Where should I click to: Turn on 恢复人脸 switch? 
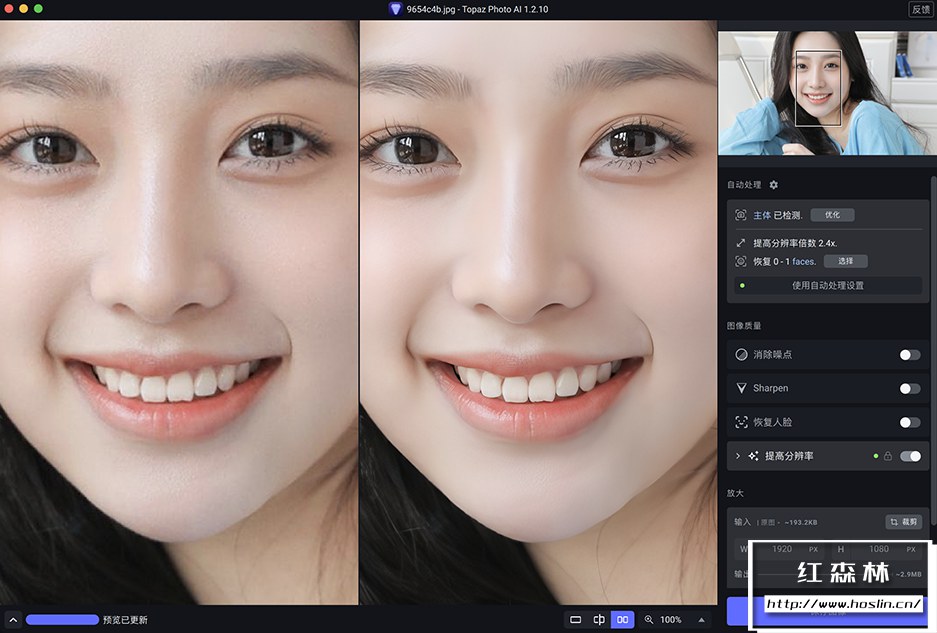(x=910, y=423)
